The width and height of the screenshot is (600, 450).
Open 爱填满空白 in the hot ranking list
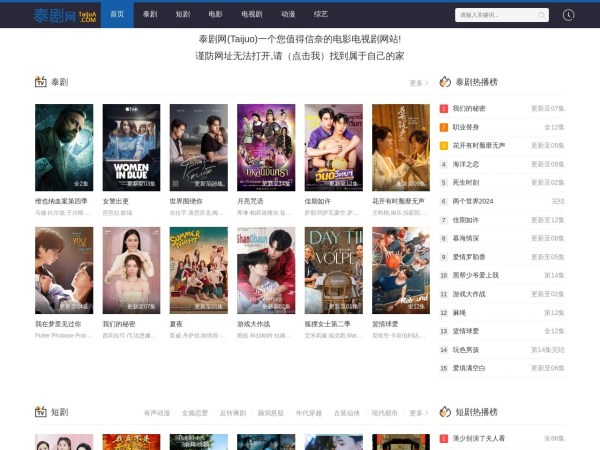point(469,368)
